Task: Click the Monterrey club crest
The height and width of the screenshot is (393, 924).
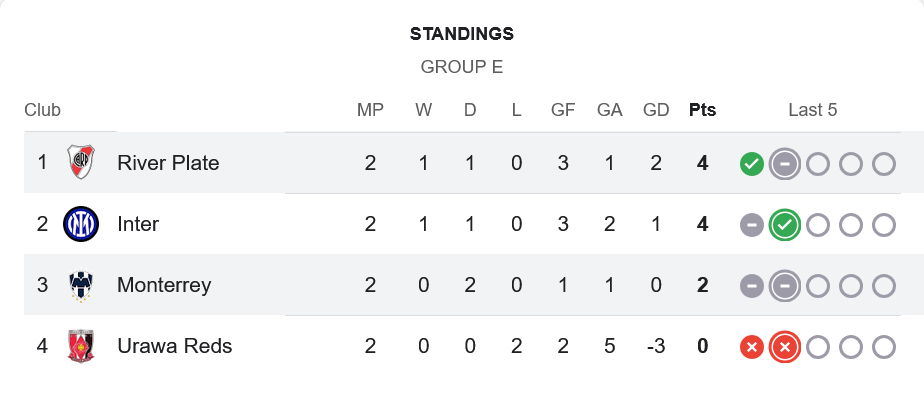Action: [81, 286]
